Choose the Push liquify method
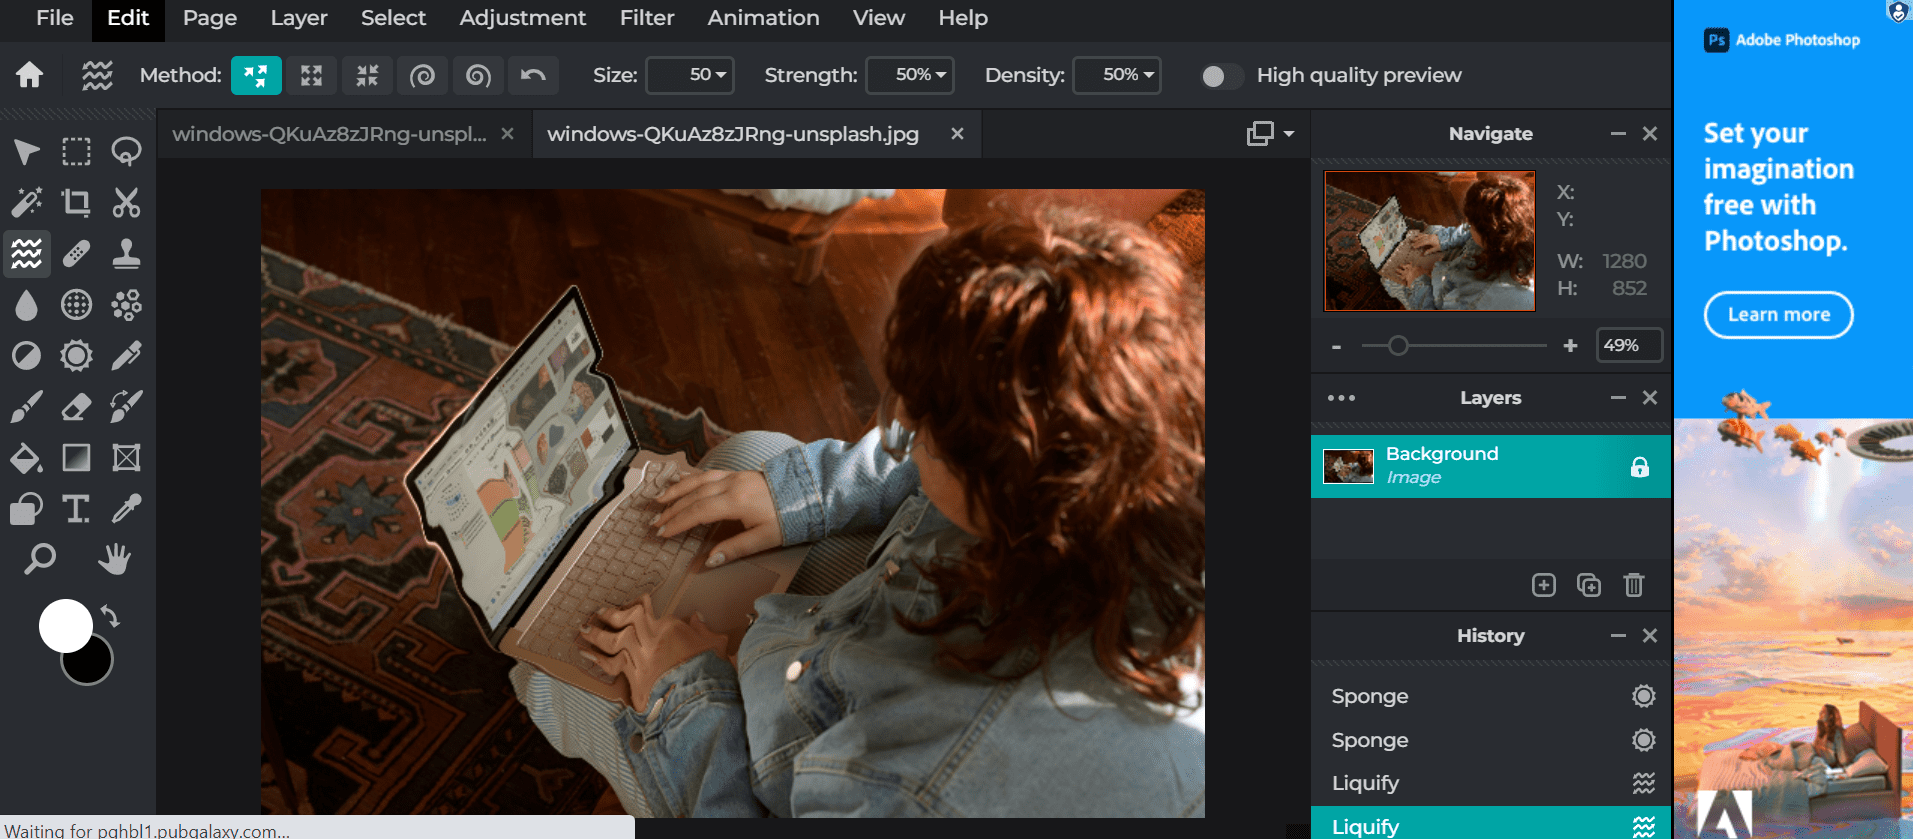Screen dimensions: 1913x839 256,75
